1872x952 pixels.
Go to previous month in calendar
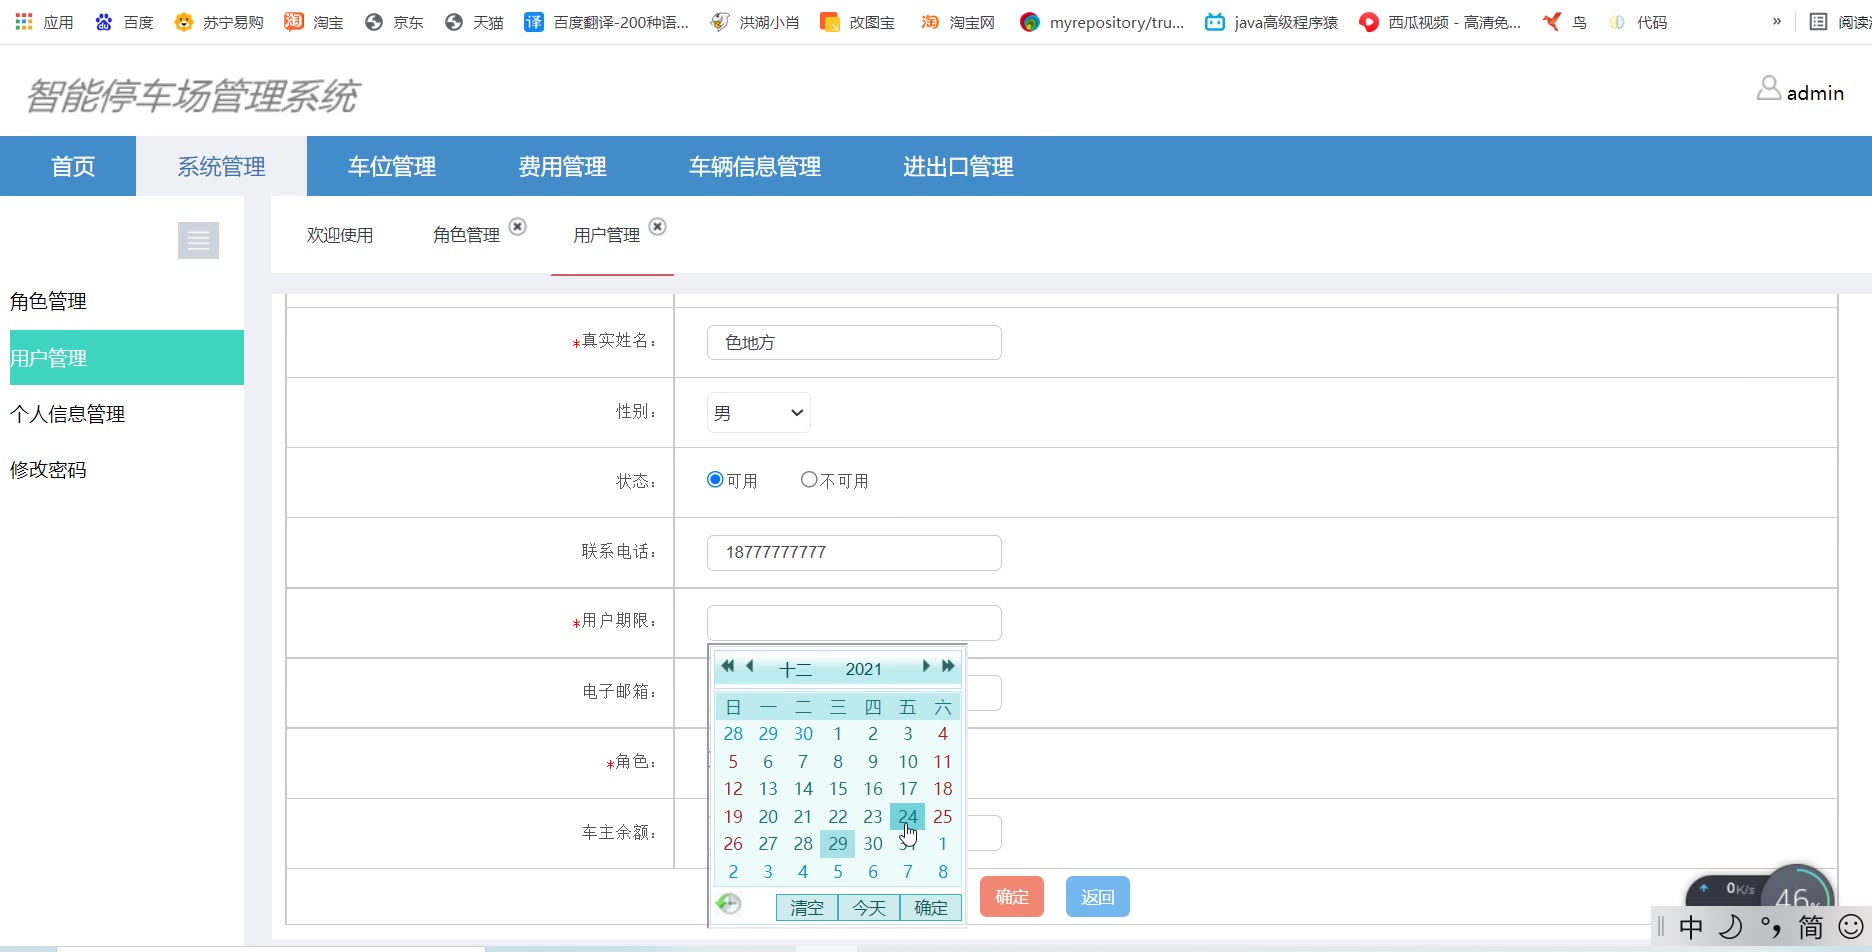pyautogui.click(x=749, y=666)
